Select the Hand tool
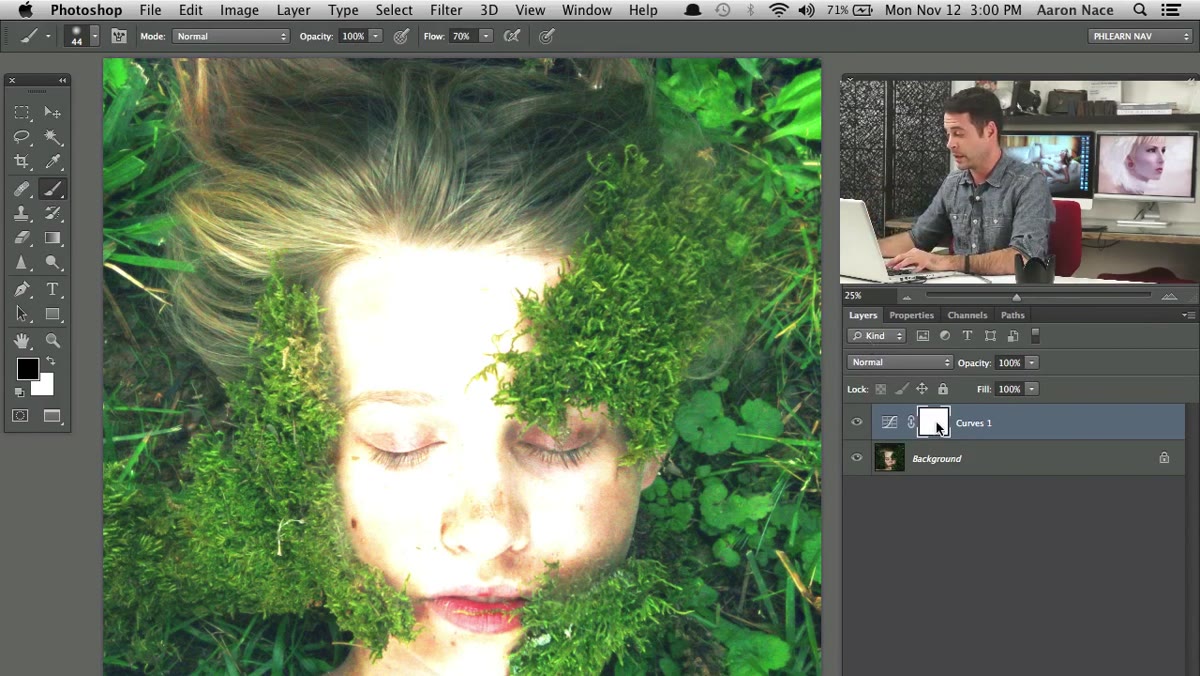 coord(22,340)
